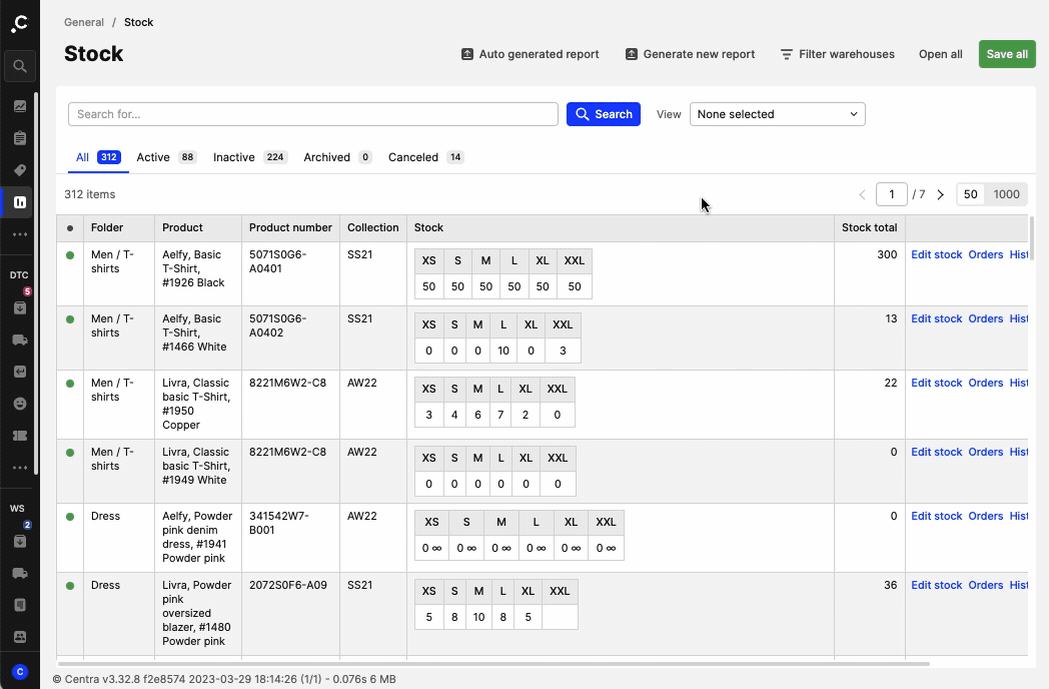Image resolution: width=1049 pixels, height=689 pixels.
Task: Click the Auto generated report button
Action: [x=529, y=54]
